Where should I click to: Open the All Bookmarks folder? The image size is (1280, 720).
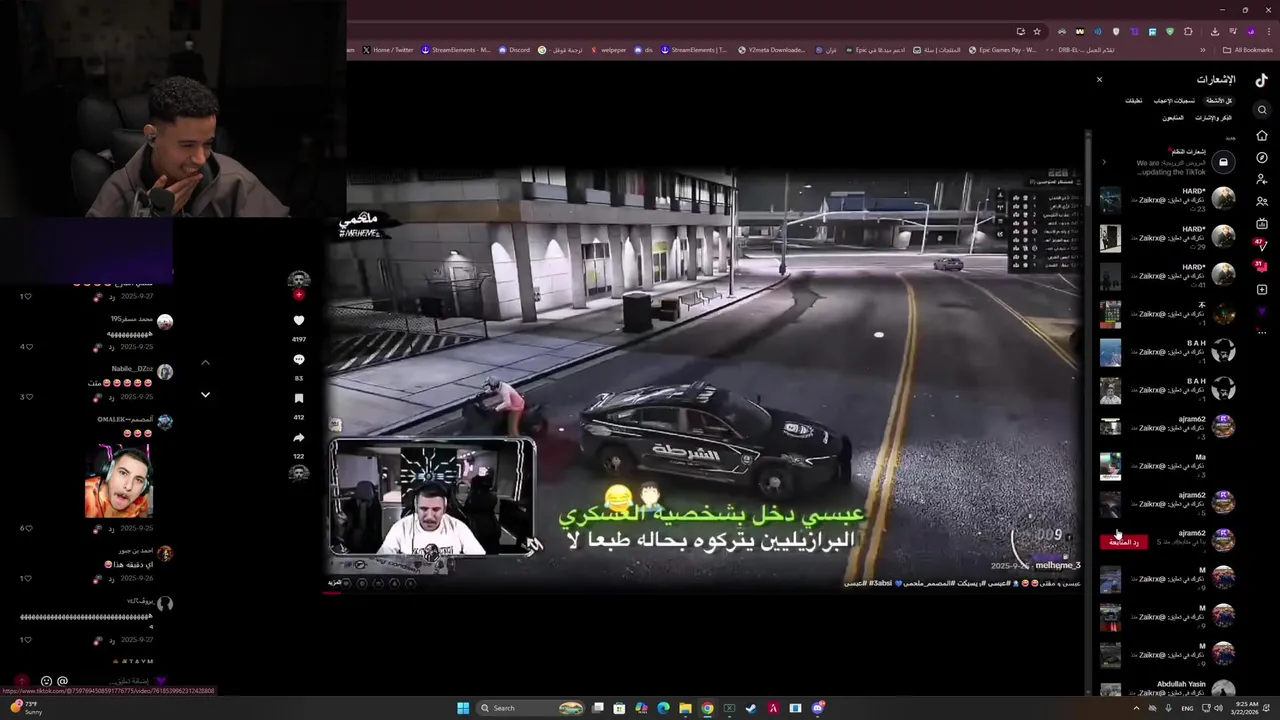point(1247,50)
